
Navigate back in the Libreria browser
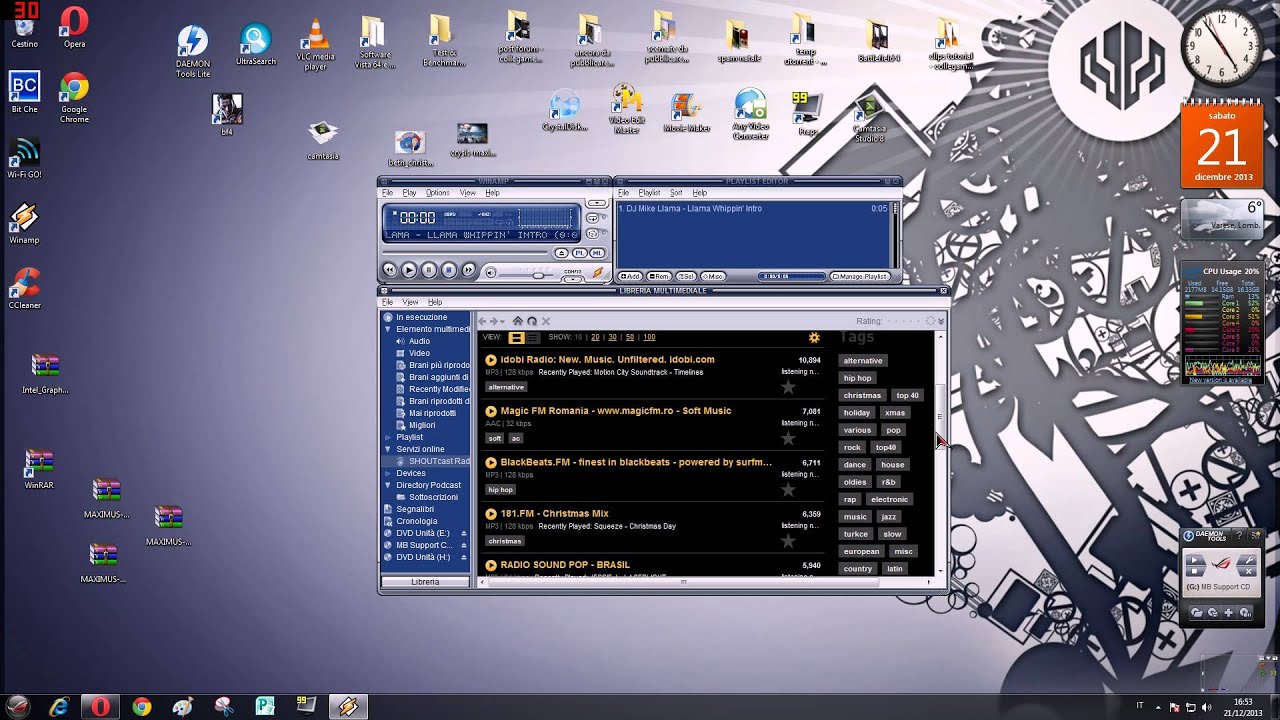tap(483, 321)
